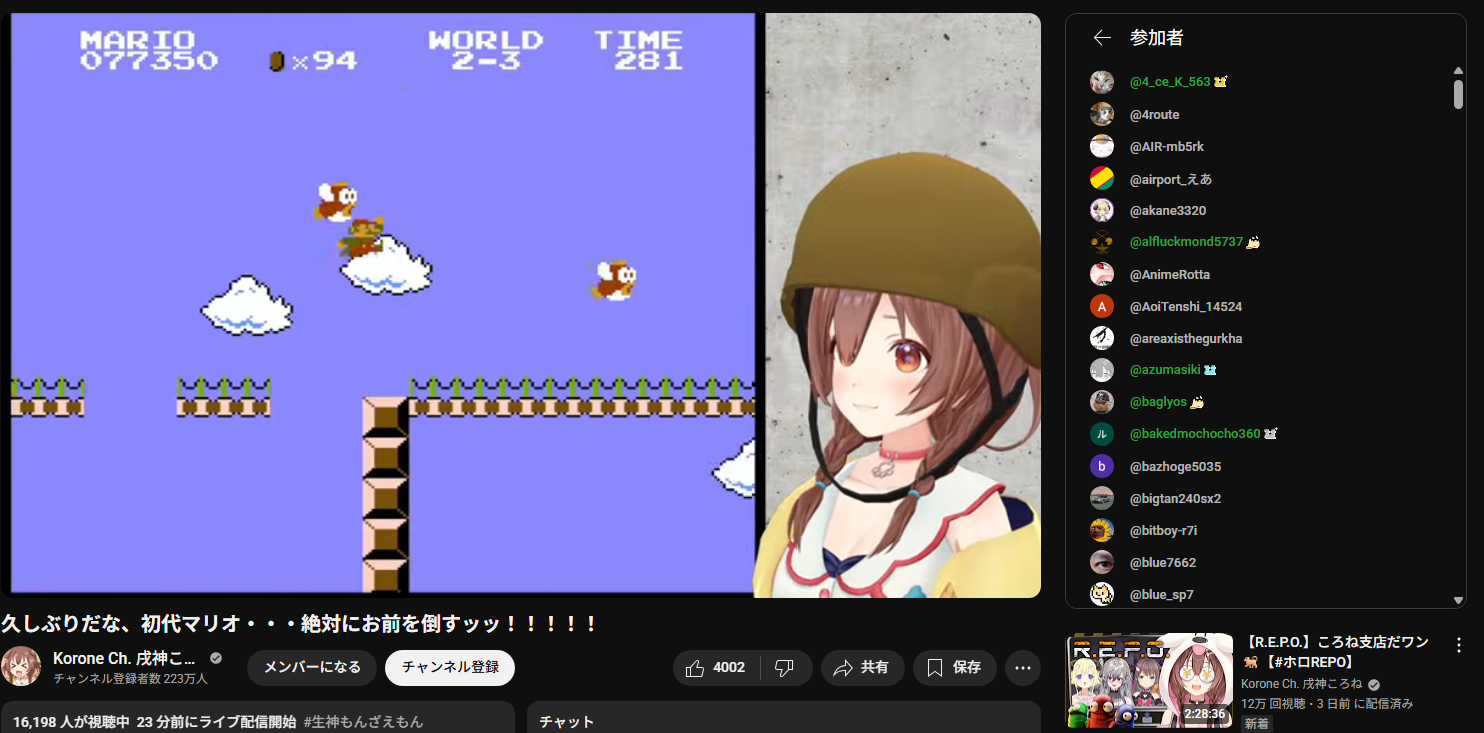Click the 共有 share button
The height and width of the screenshot is (733, 1484).
[862, 668]
